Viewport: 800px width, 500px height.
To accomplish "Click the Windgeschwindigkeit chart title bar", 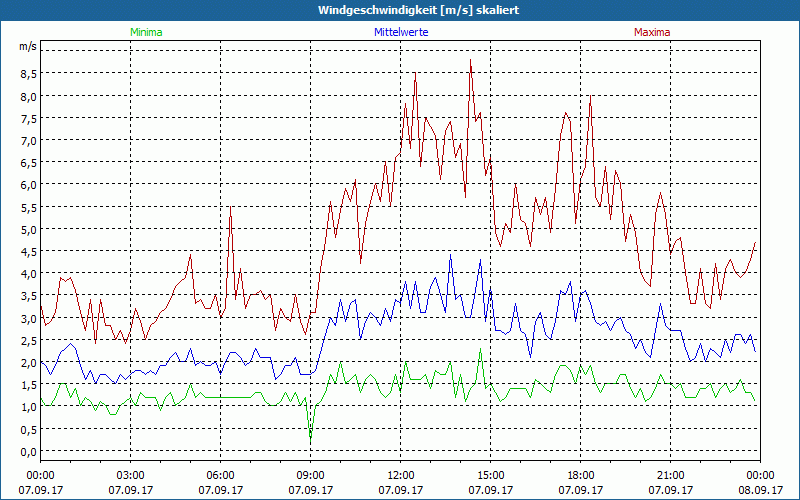I will [400, 10].
